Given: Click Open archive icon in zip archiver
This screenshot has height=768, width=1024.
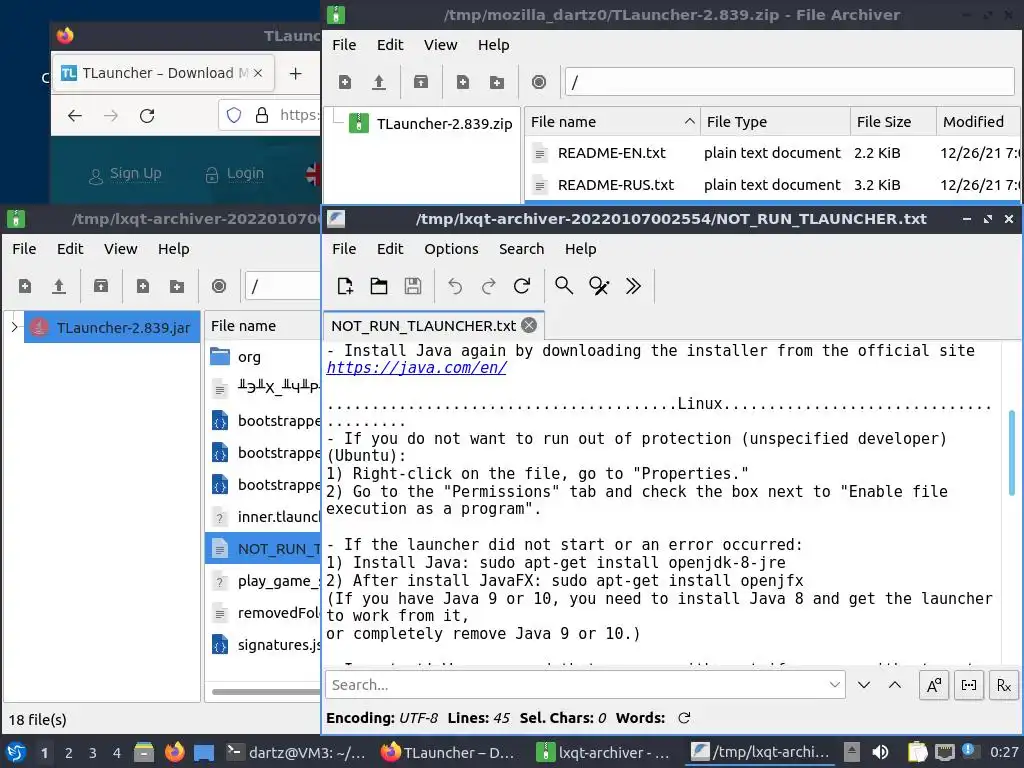Looking at the screenshot, I should pyautogui.click(x=379, y=82).
